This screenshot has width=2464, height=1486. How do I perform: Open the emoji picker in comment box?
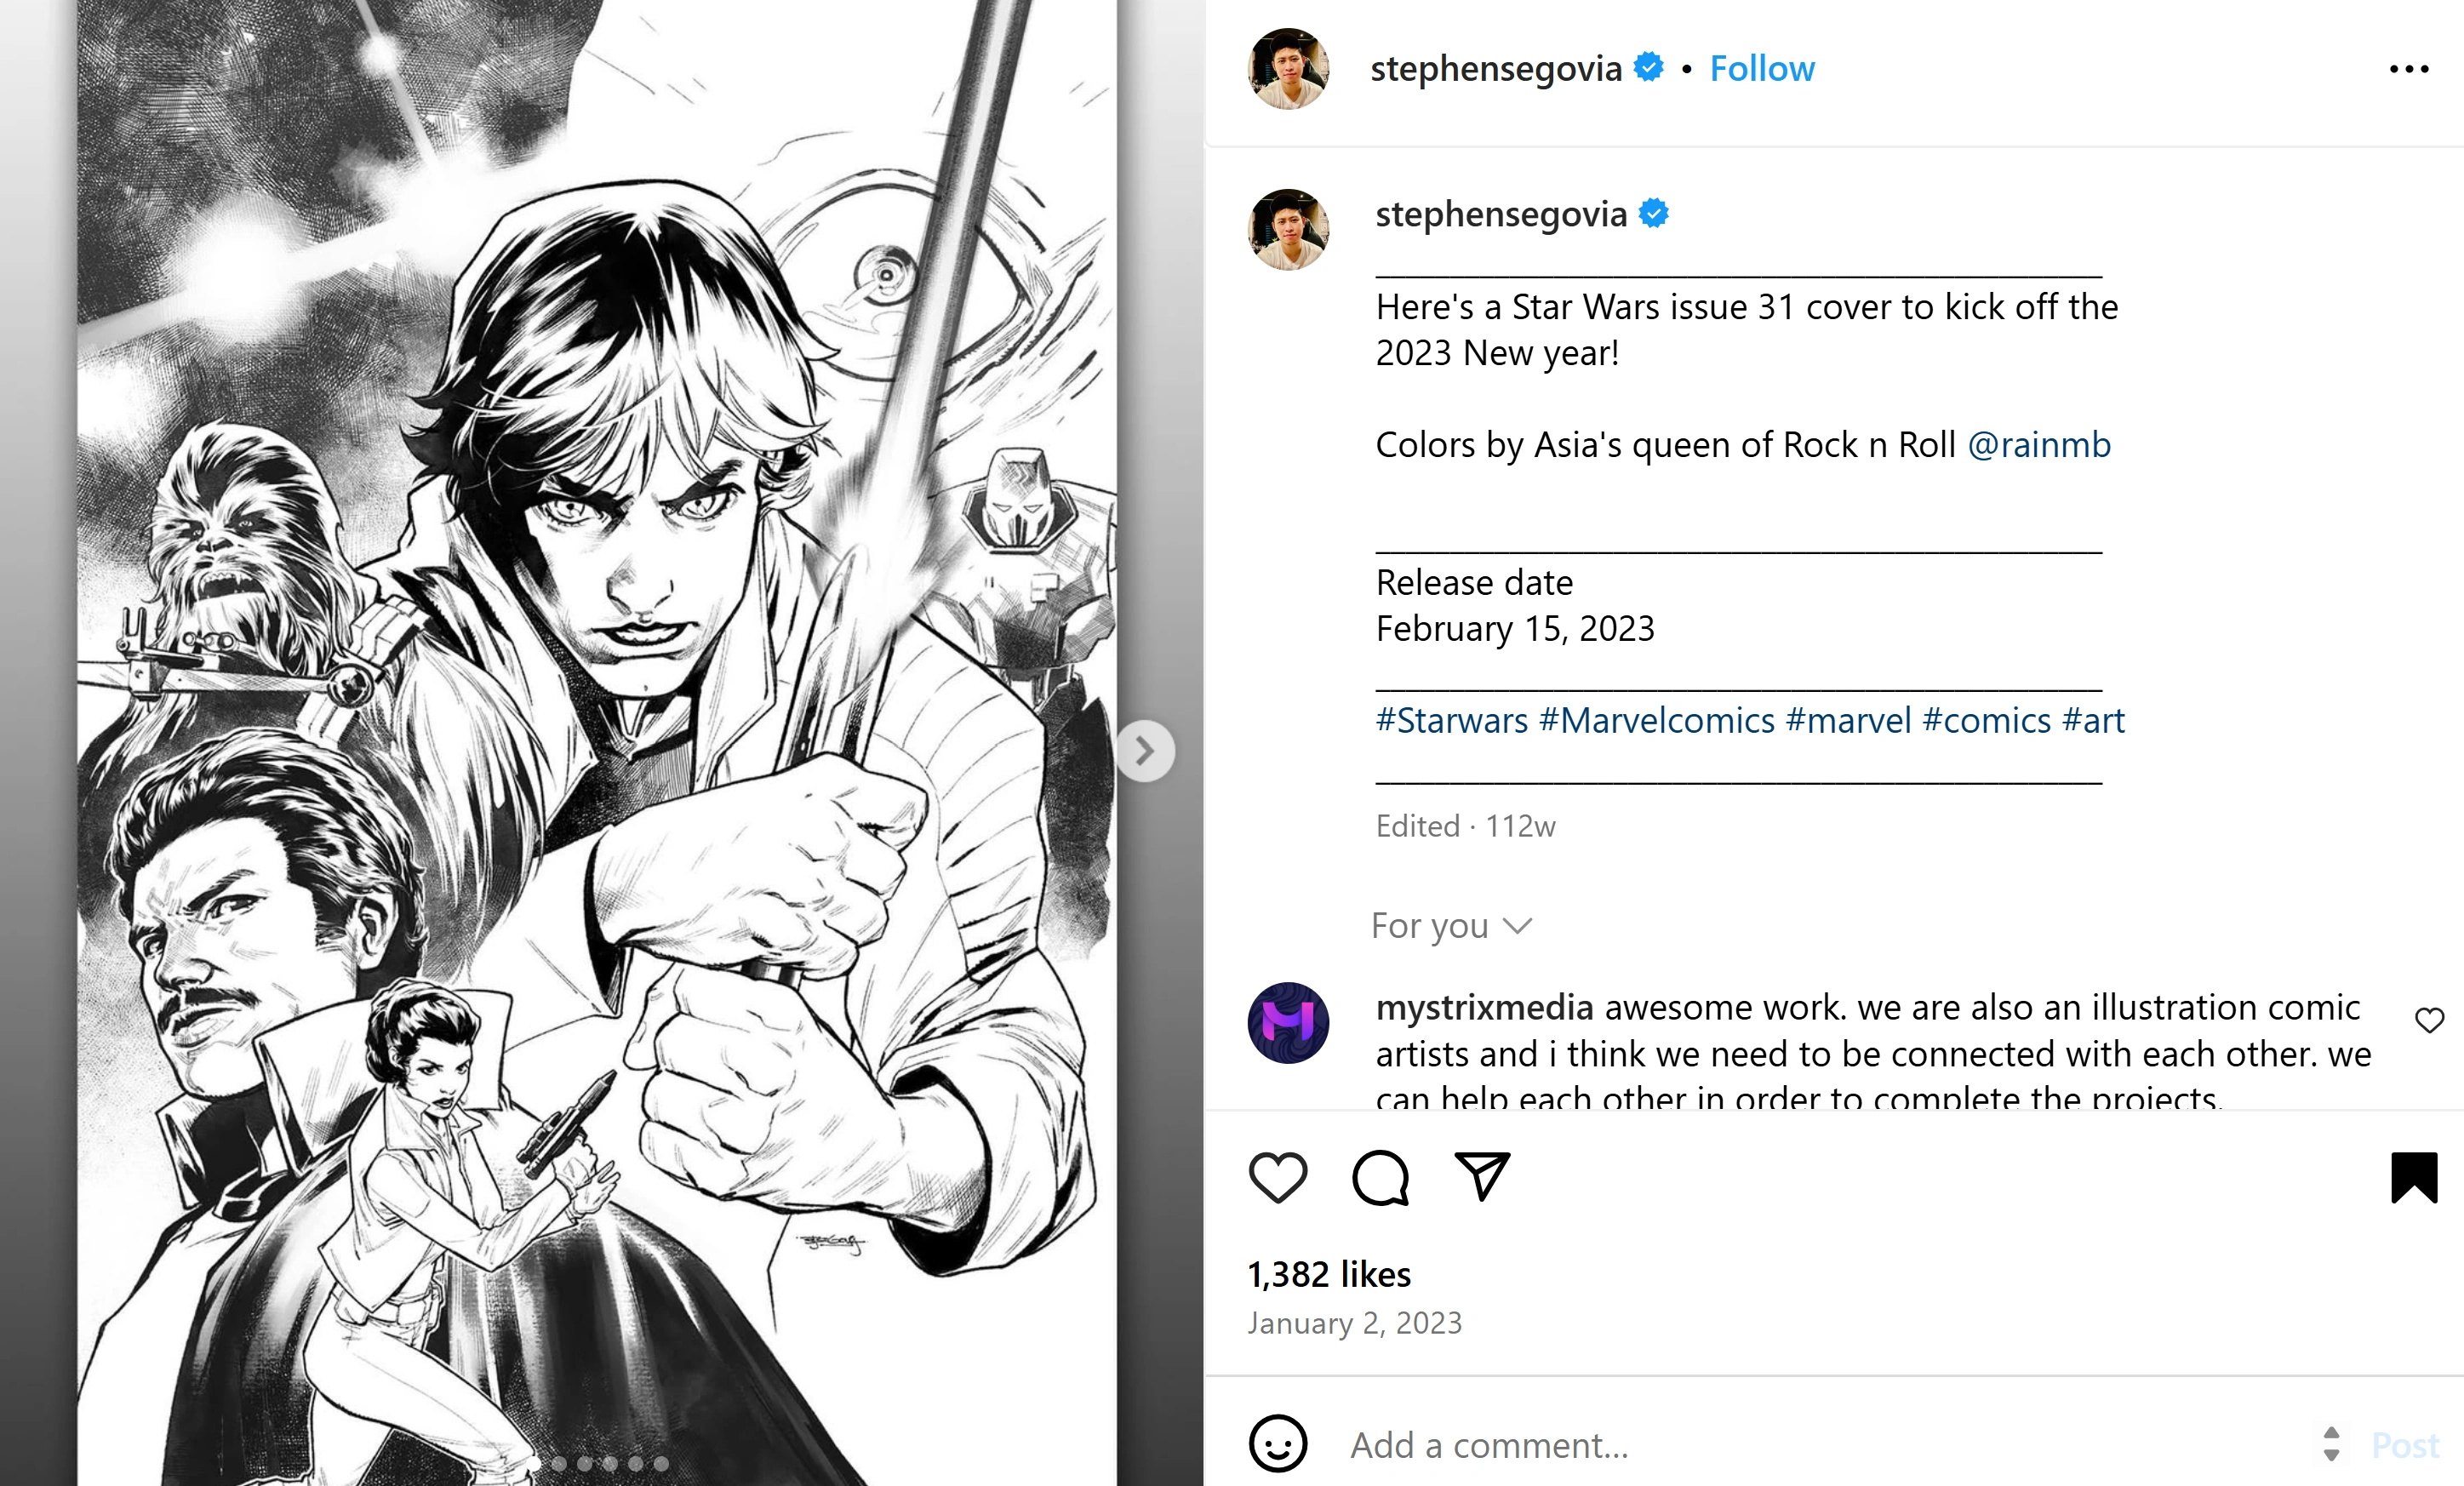pos(1278,1444)
